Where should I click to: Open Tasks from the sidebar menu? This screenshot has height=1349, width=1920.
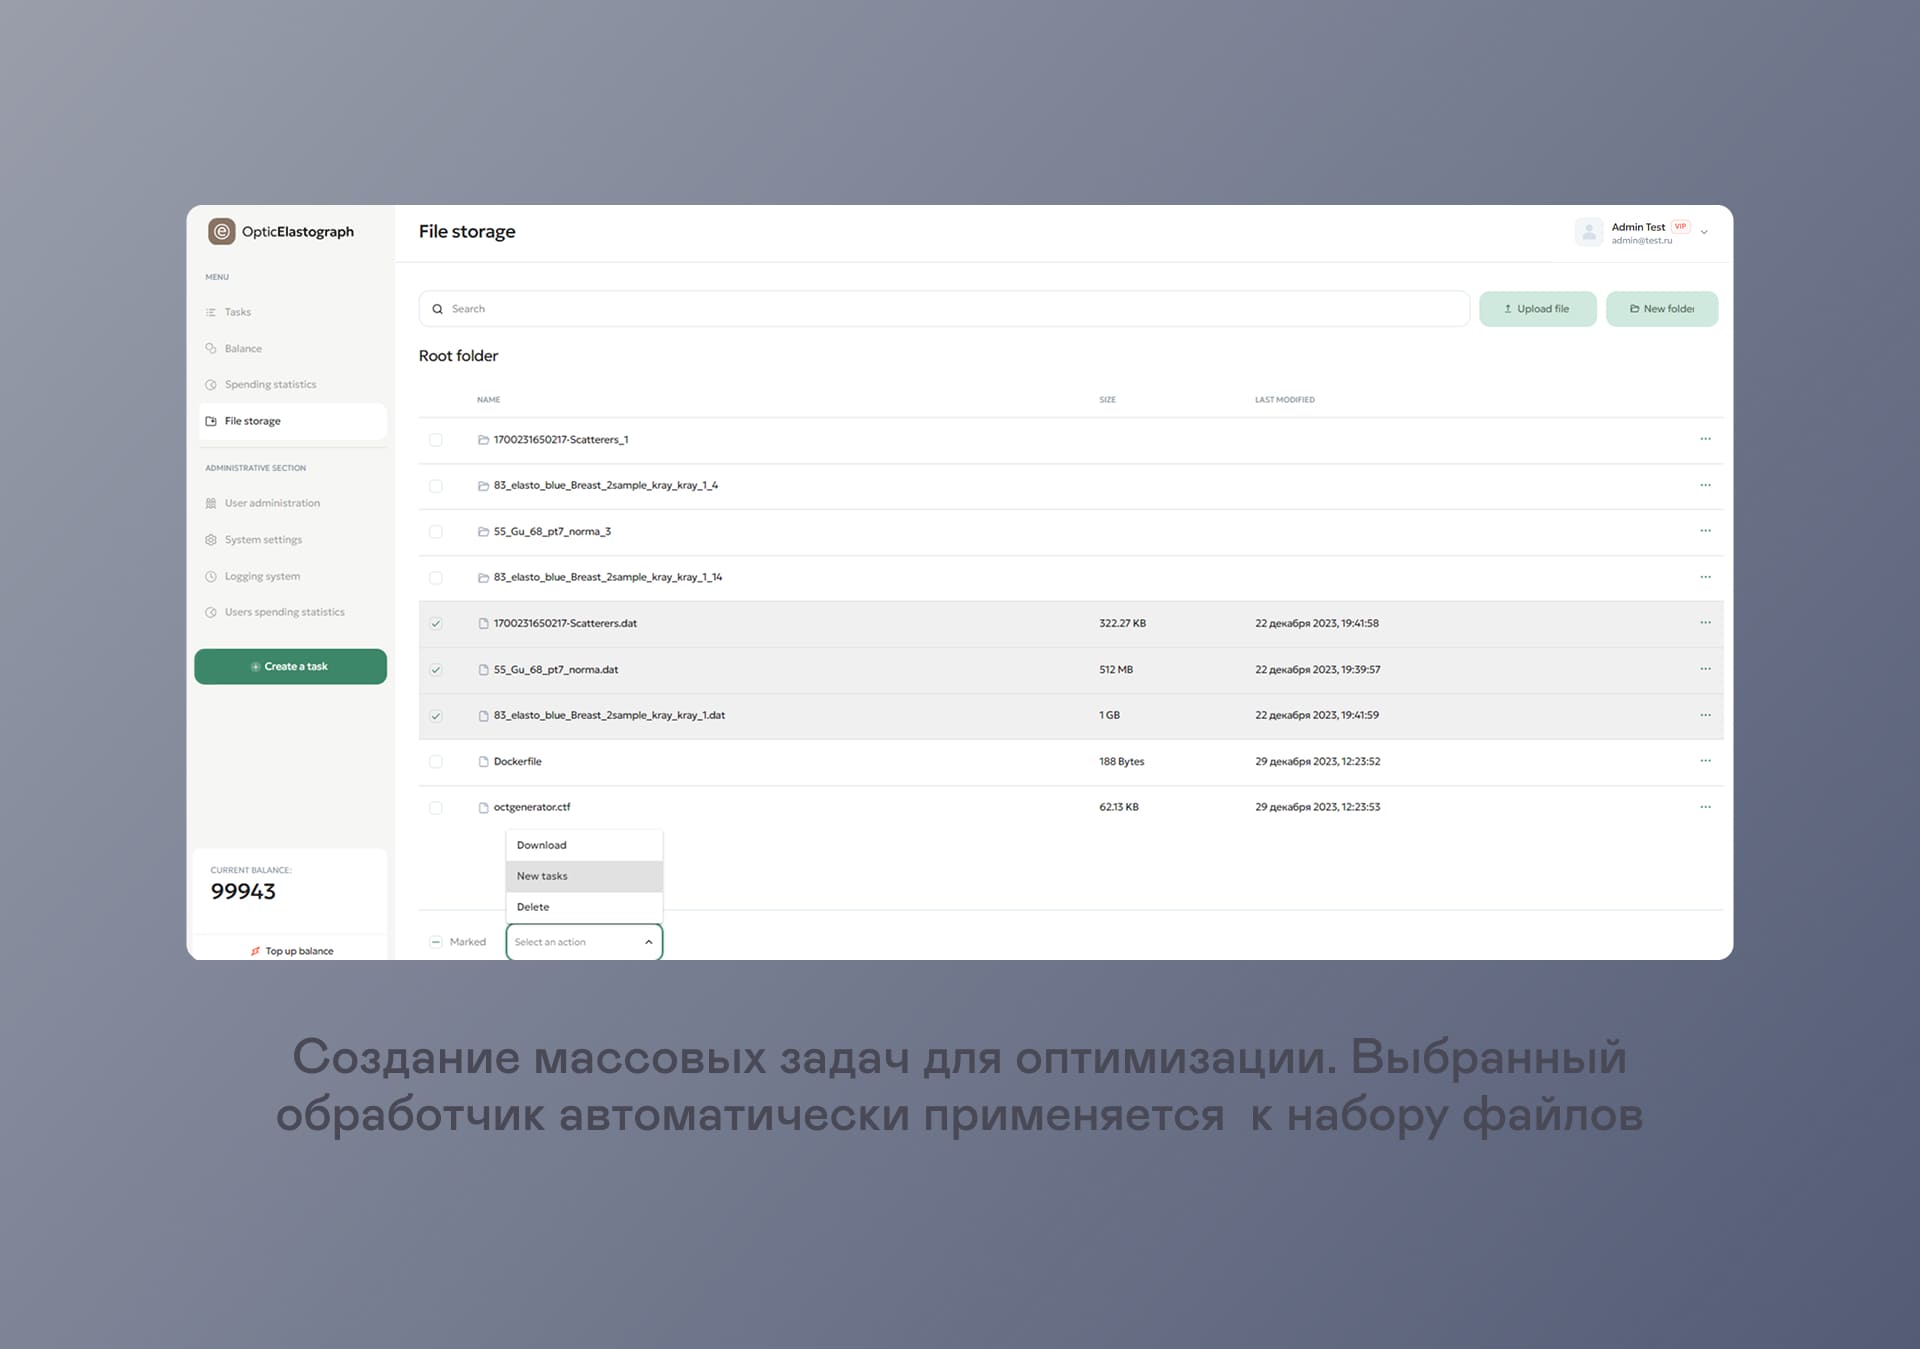click(x=237, y=312)
